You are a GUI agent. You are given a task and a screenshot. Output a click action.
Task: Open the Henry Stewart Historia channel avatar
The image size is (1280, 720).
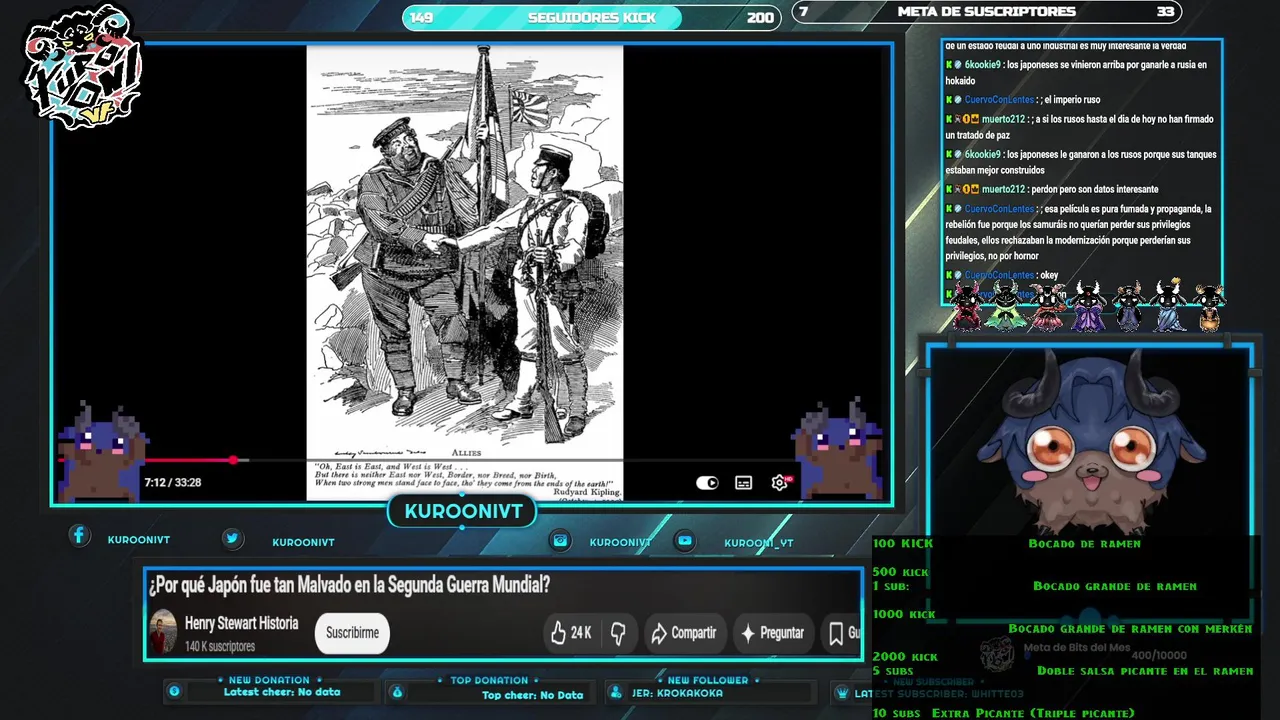point(163,633)
